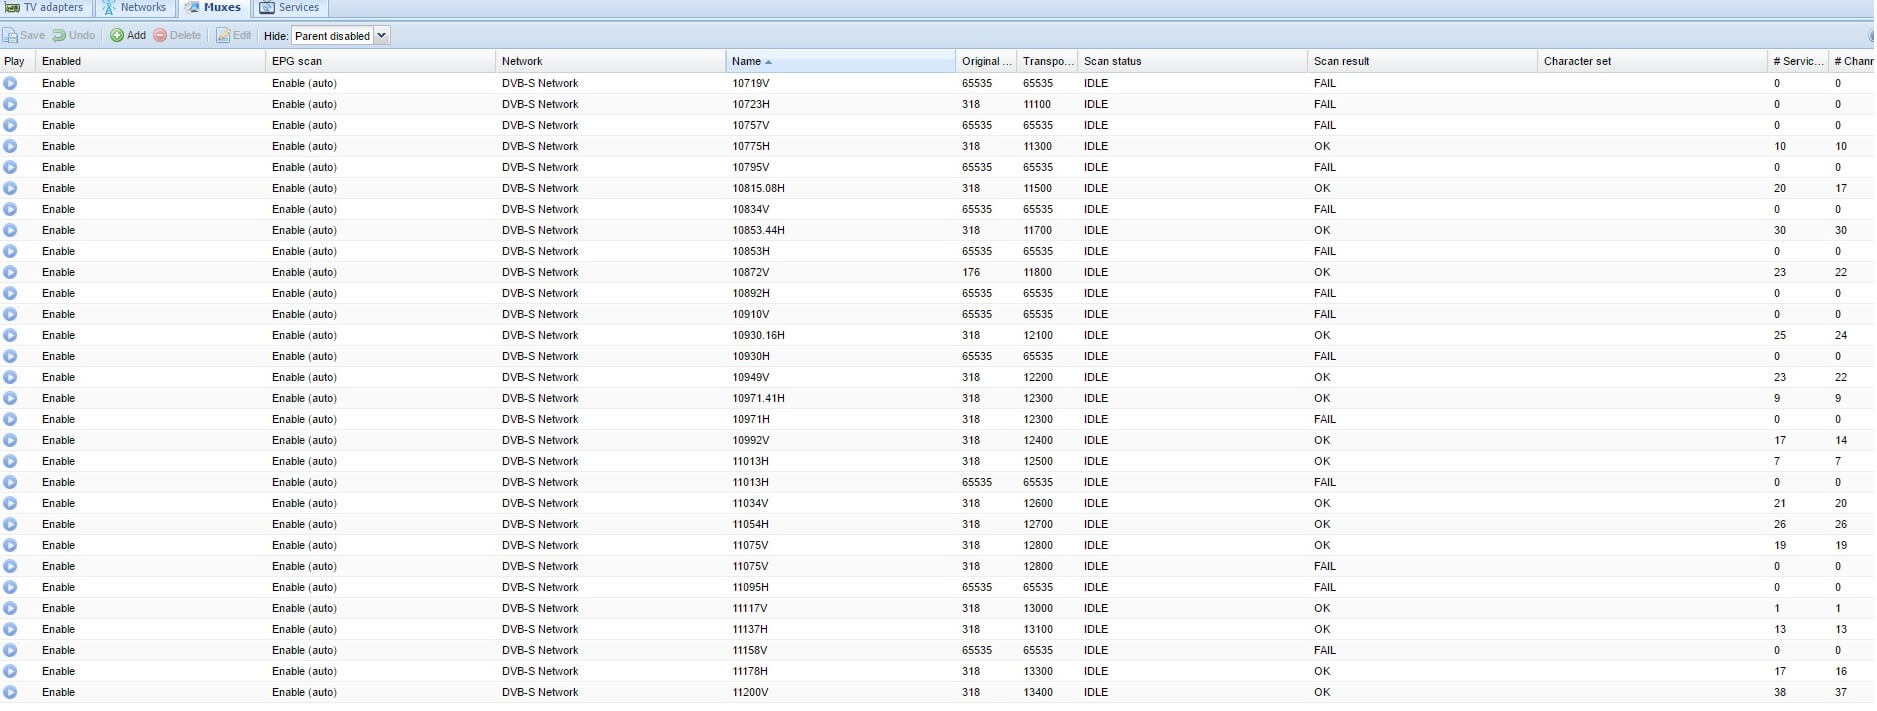Click play icon for mux 11200V
Screen dimensions: 1877x711
10,692
